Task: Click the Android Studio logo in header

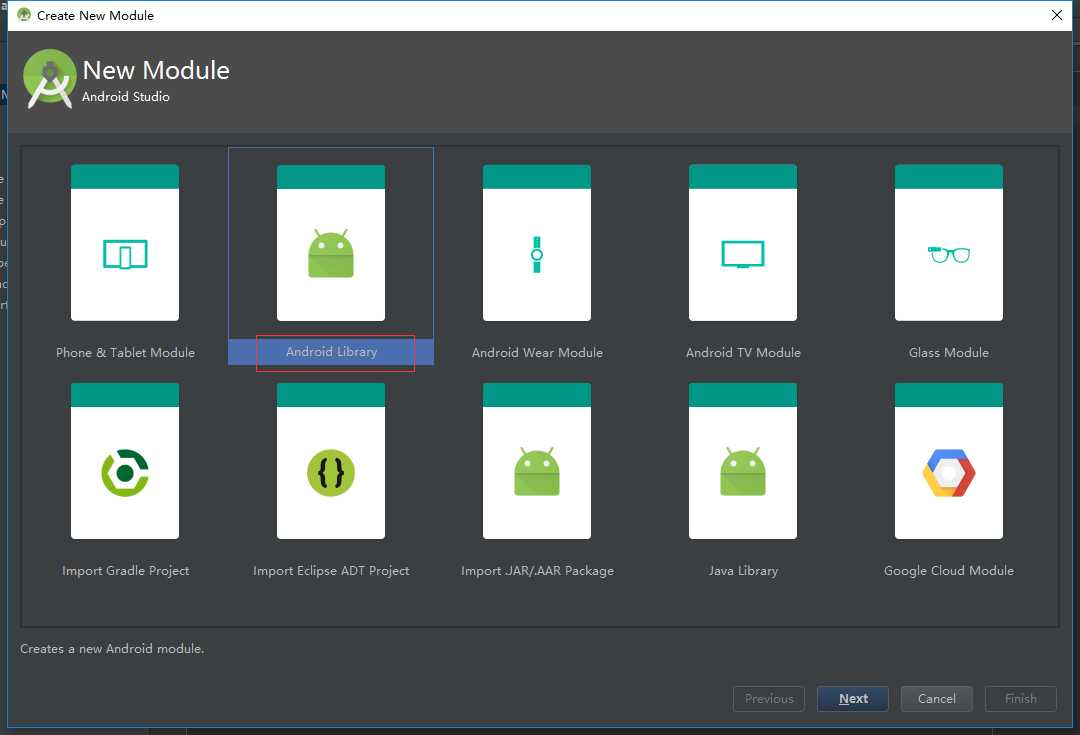Action: point(49,79)
